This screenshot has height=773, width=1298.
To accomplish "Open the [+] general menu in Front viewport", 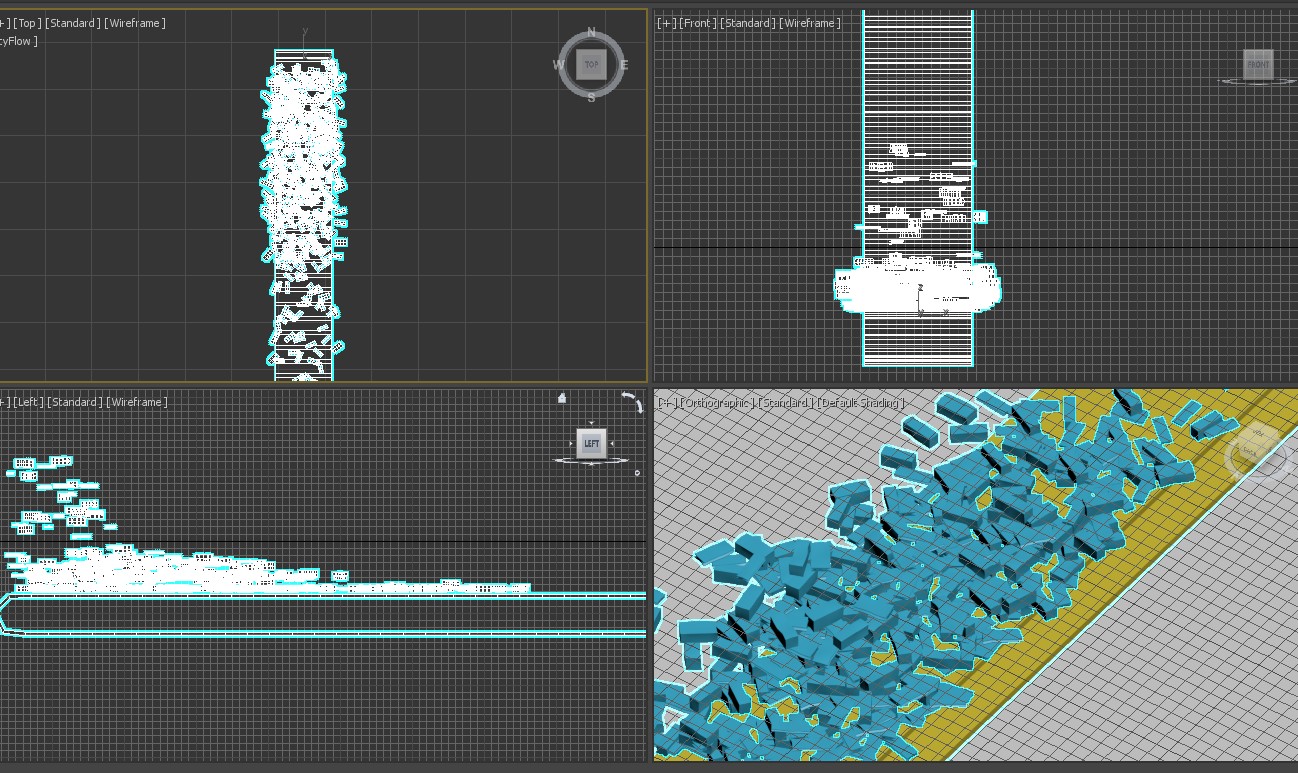I will (x=666, y=23).
